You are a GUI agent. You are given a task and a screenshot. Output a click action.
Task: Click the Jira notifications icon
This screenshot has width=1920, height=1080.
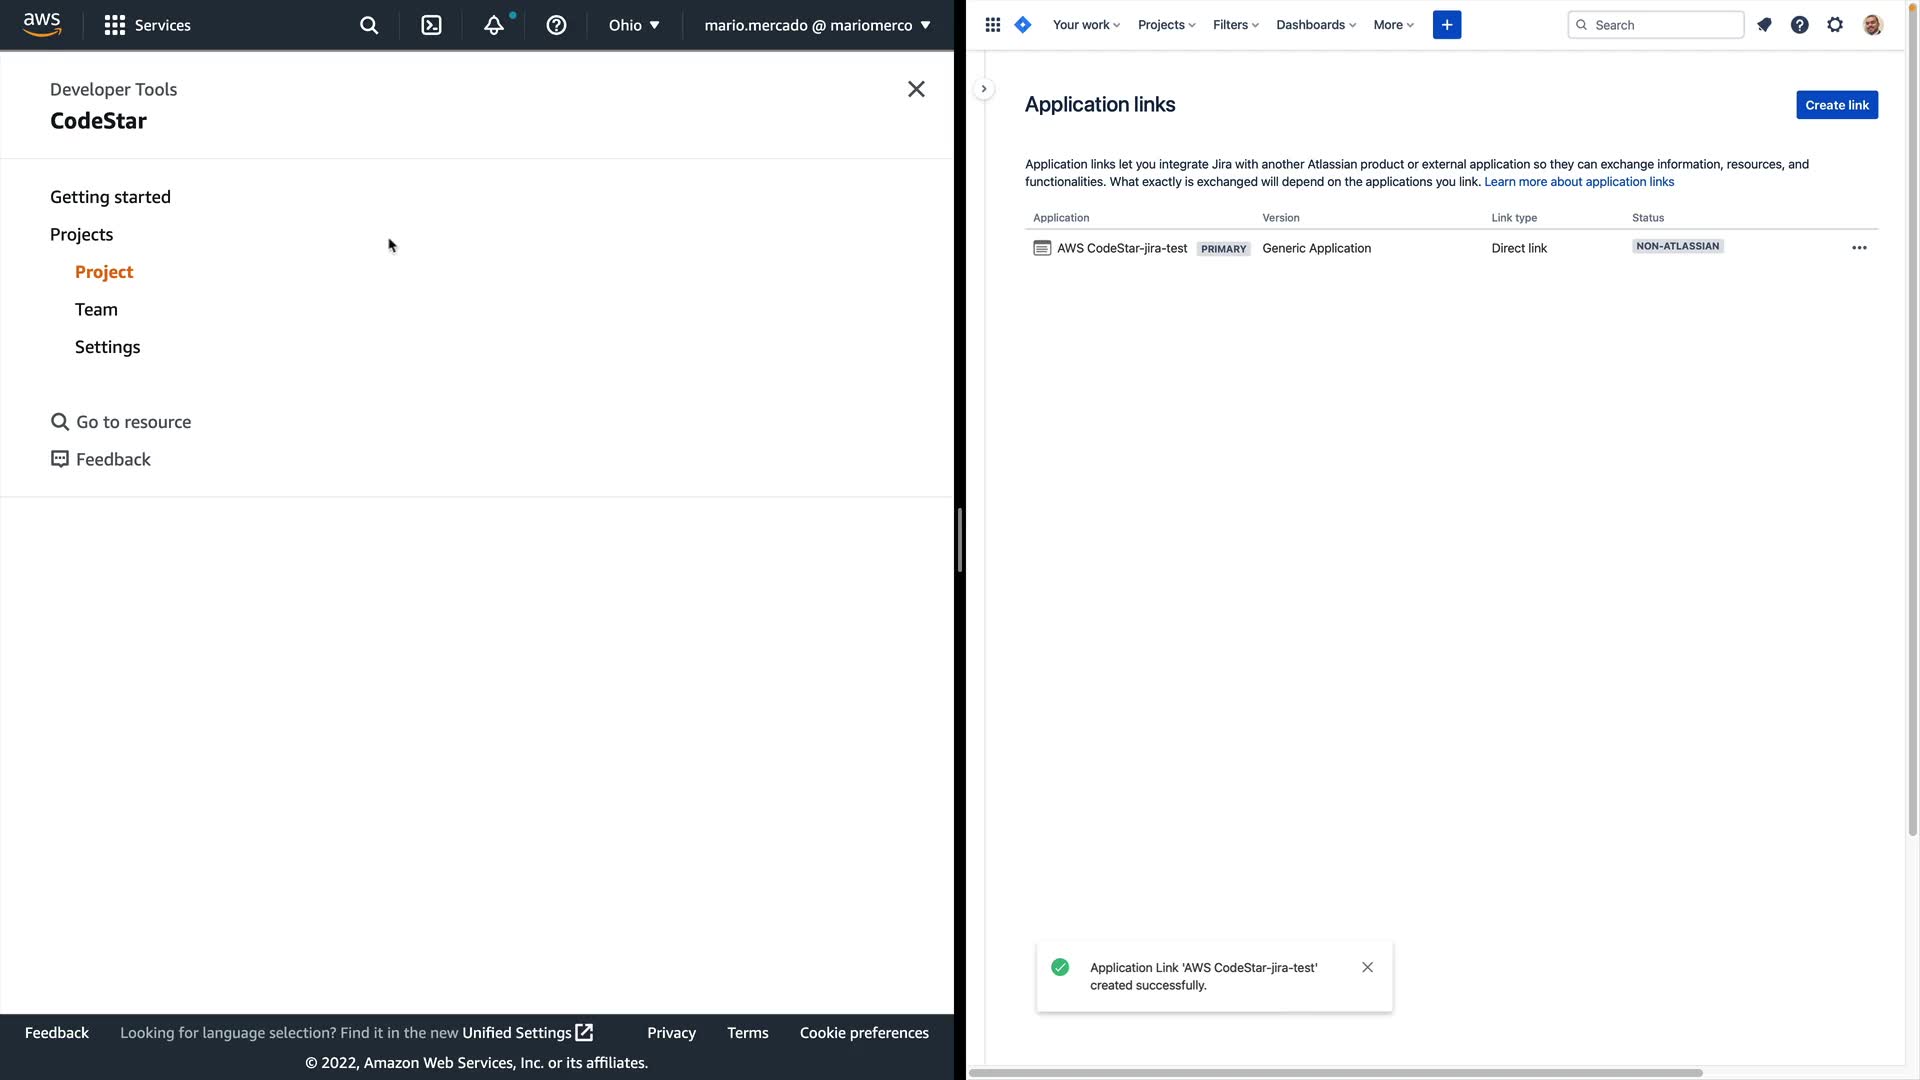coord(1764,25)
